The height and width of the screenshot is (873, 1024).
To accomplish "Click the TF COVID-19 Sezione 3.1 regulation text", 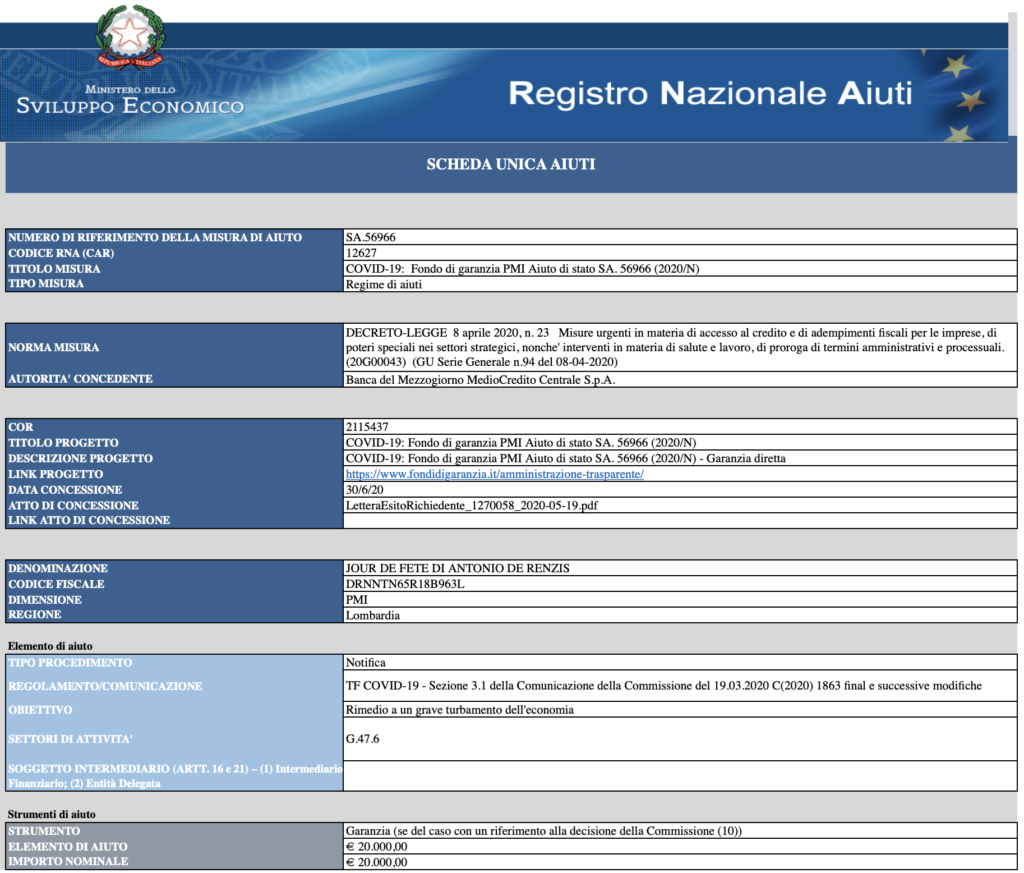I will pyautogui.click(x=664, y=686).
